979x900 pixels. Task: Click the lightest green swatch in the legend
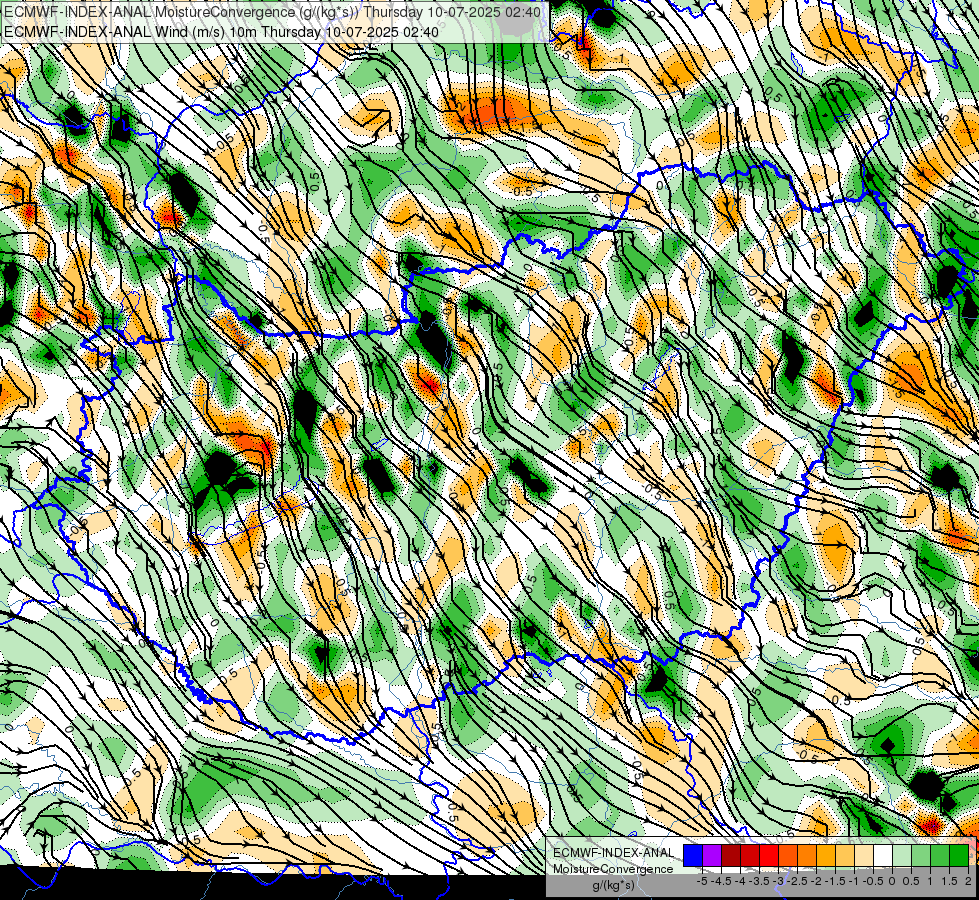(x=902, y=855)
